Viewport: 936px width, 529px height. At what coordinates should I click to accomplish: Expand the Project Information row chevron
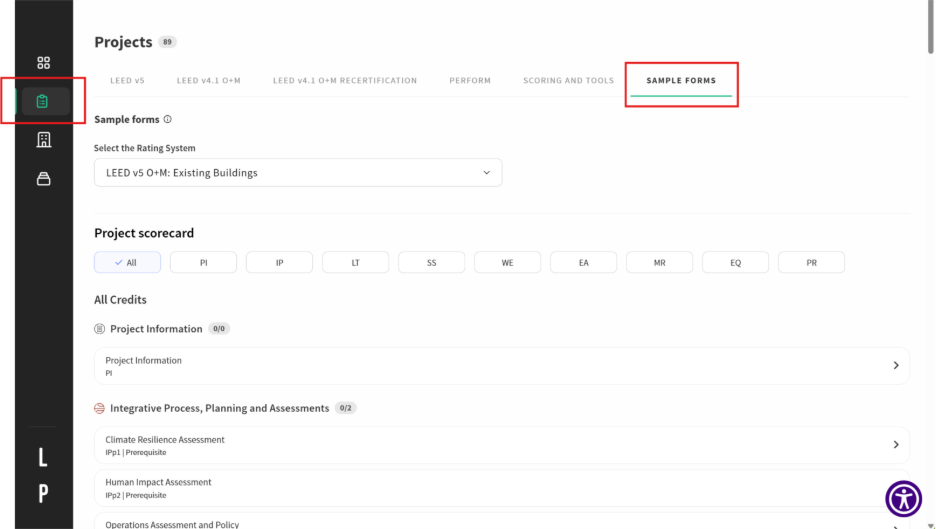click(895, 366)
